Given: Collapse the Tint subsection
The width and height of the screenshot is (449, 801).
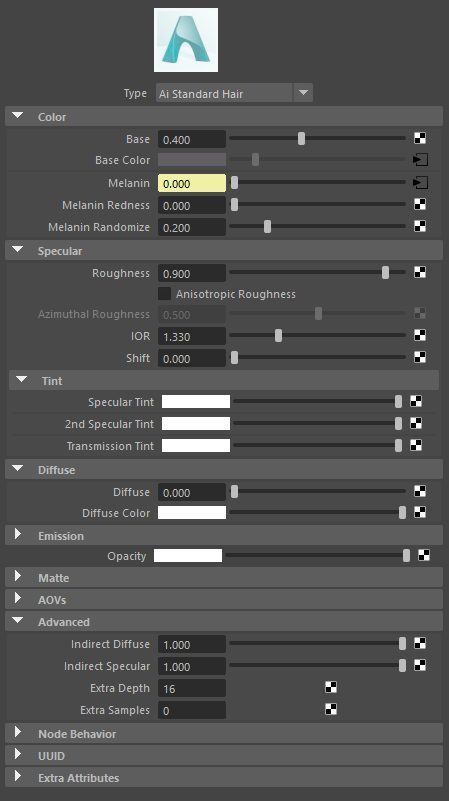Looking at the screenshot, I should 21,380.
